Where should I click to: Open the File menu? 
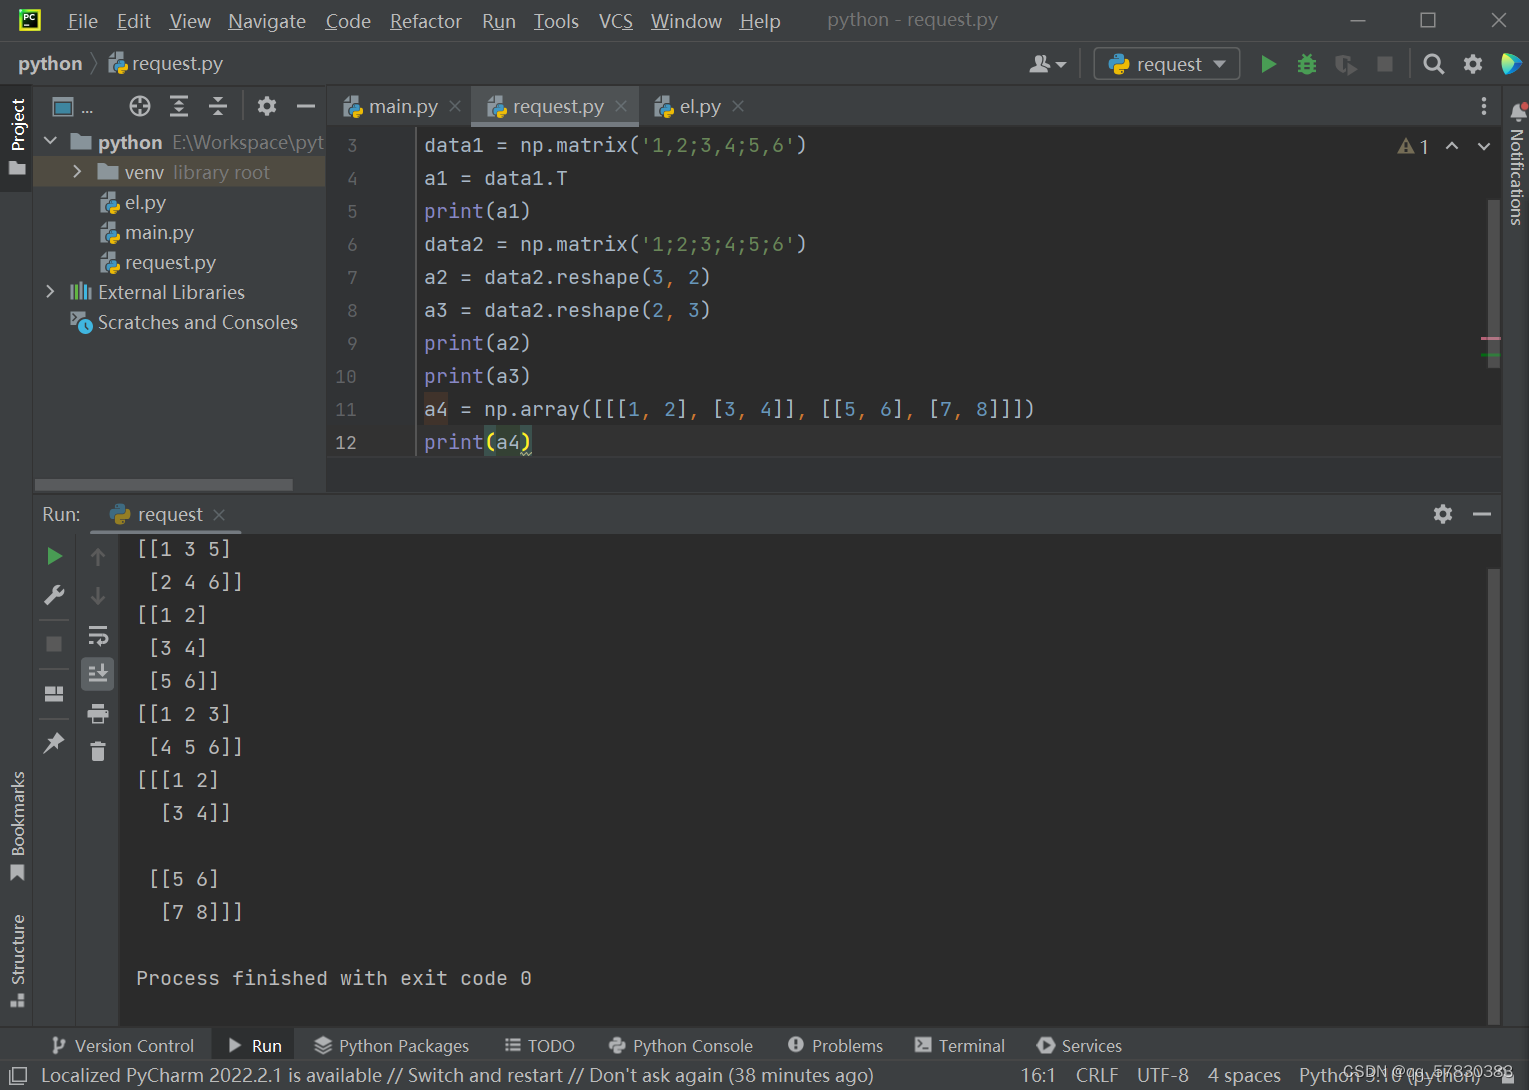(x=82, y=21)
